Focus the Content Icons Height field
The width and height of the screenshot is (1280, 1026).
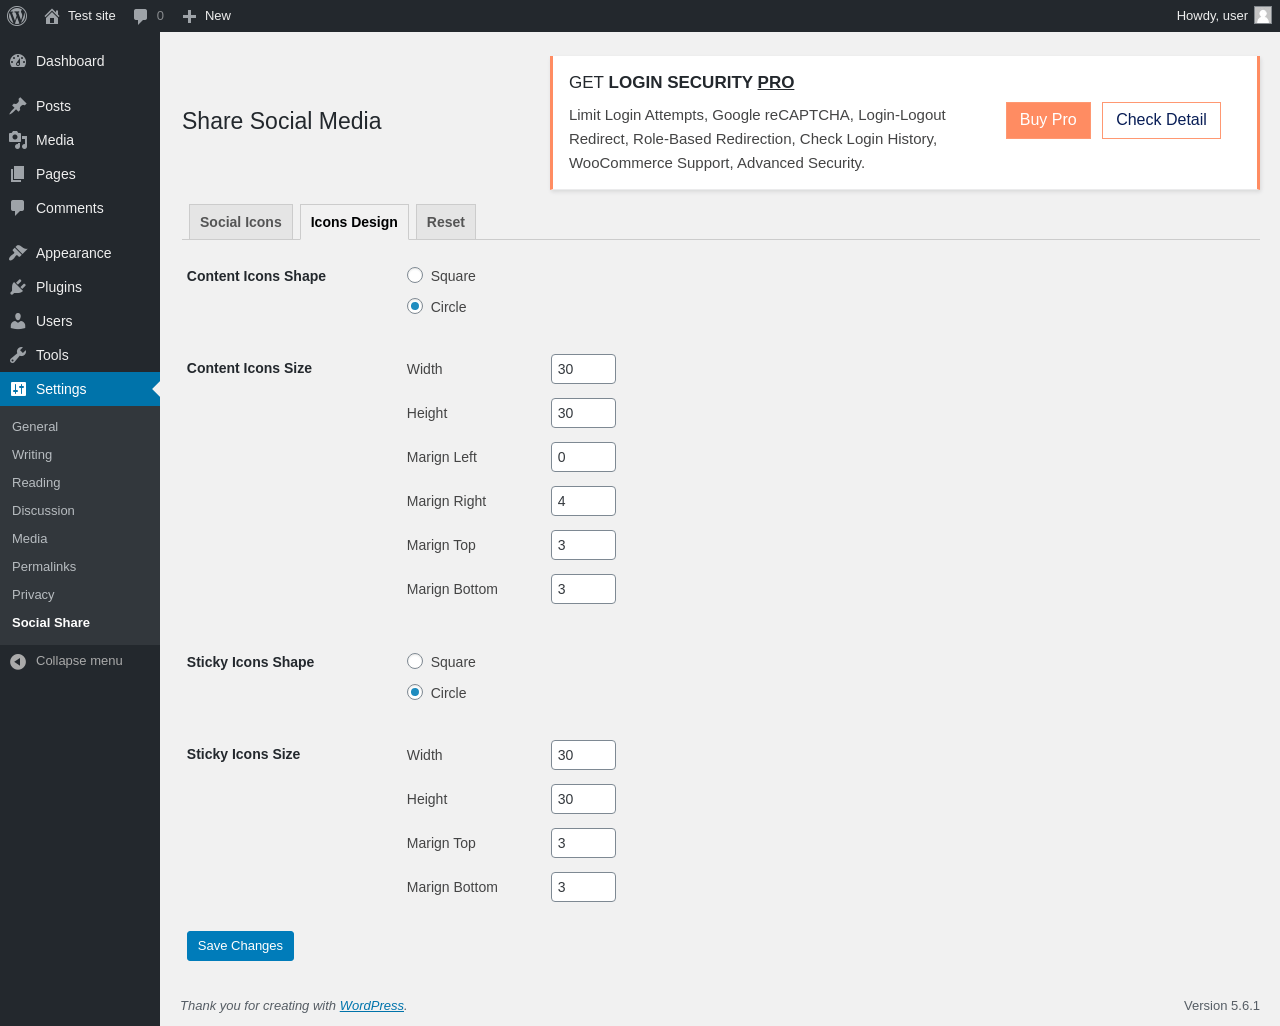coord(583,413)
